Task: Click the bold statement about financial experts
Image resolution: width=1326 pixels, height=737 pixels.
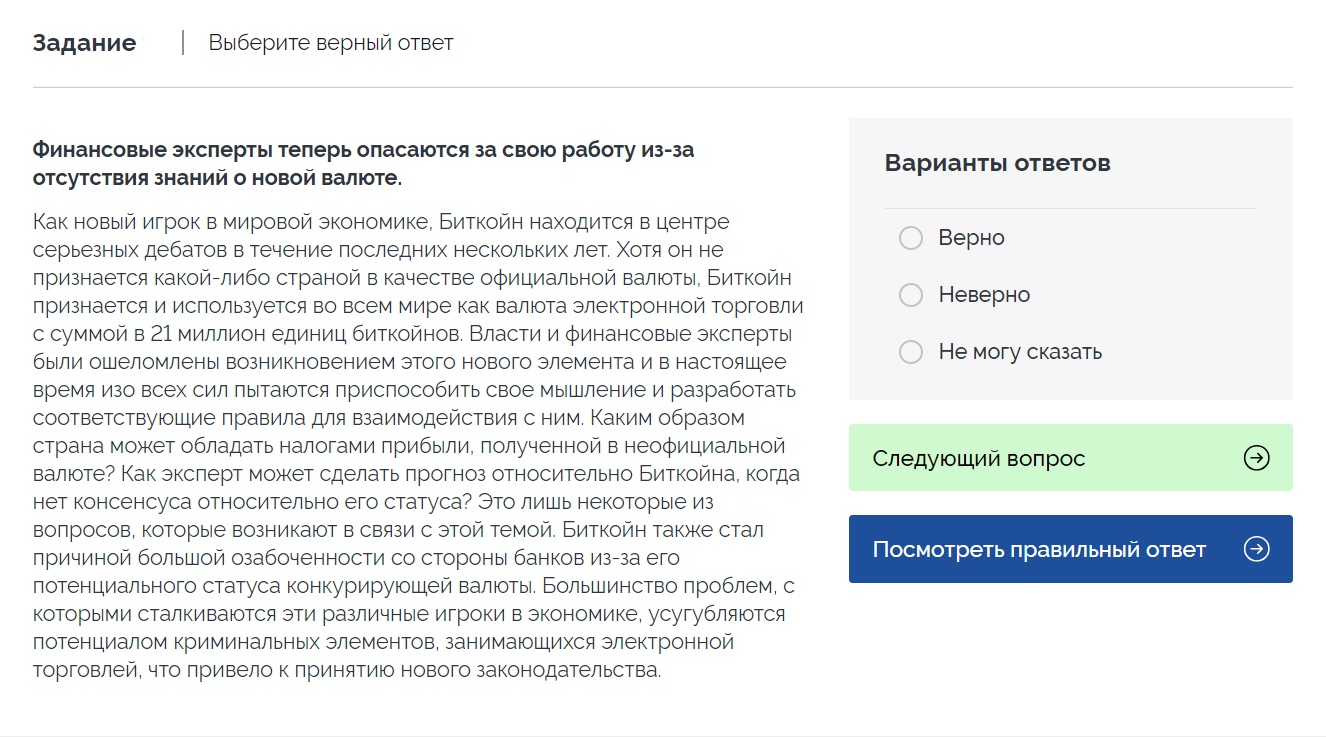Action: [x=363, y=164]
